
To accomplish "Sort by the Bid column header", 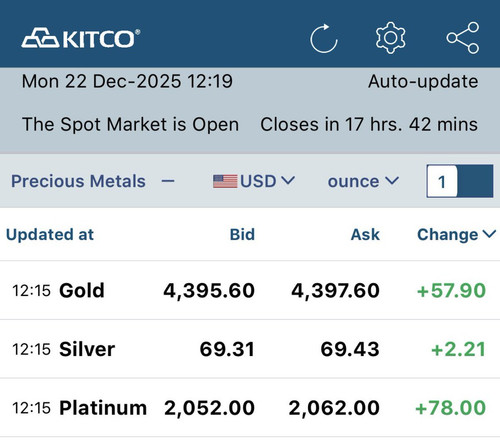I will pos(242,234).
